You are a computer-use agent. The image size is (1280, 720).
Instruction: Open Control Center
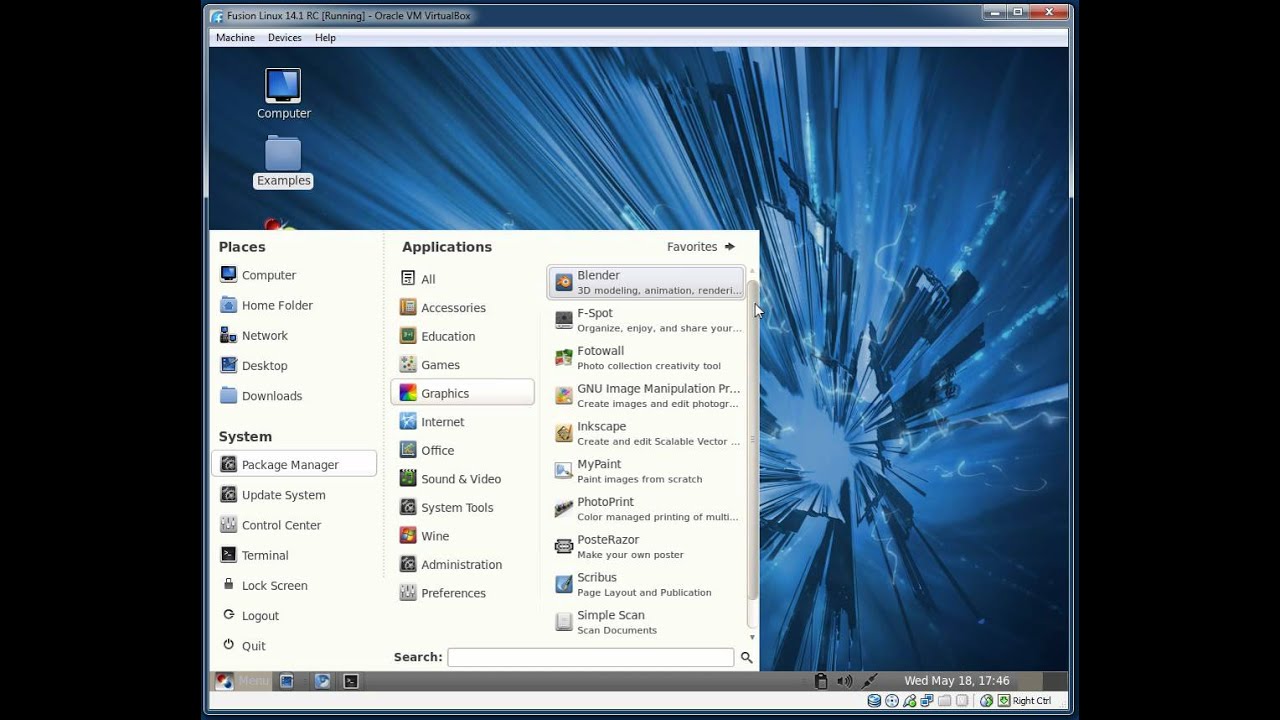294,525
